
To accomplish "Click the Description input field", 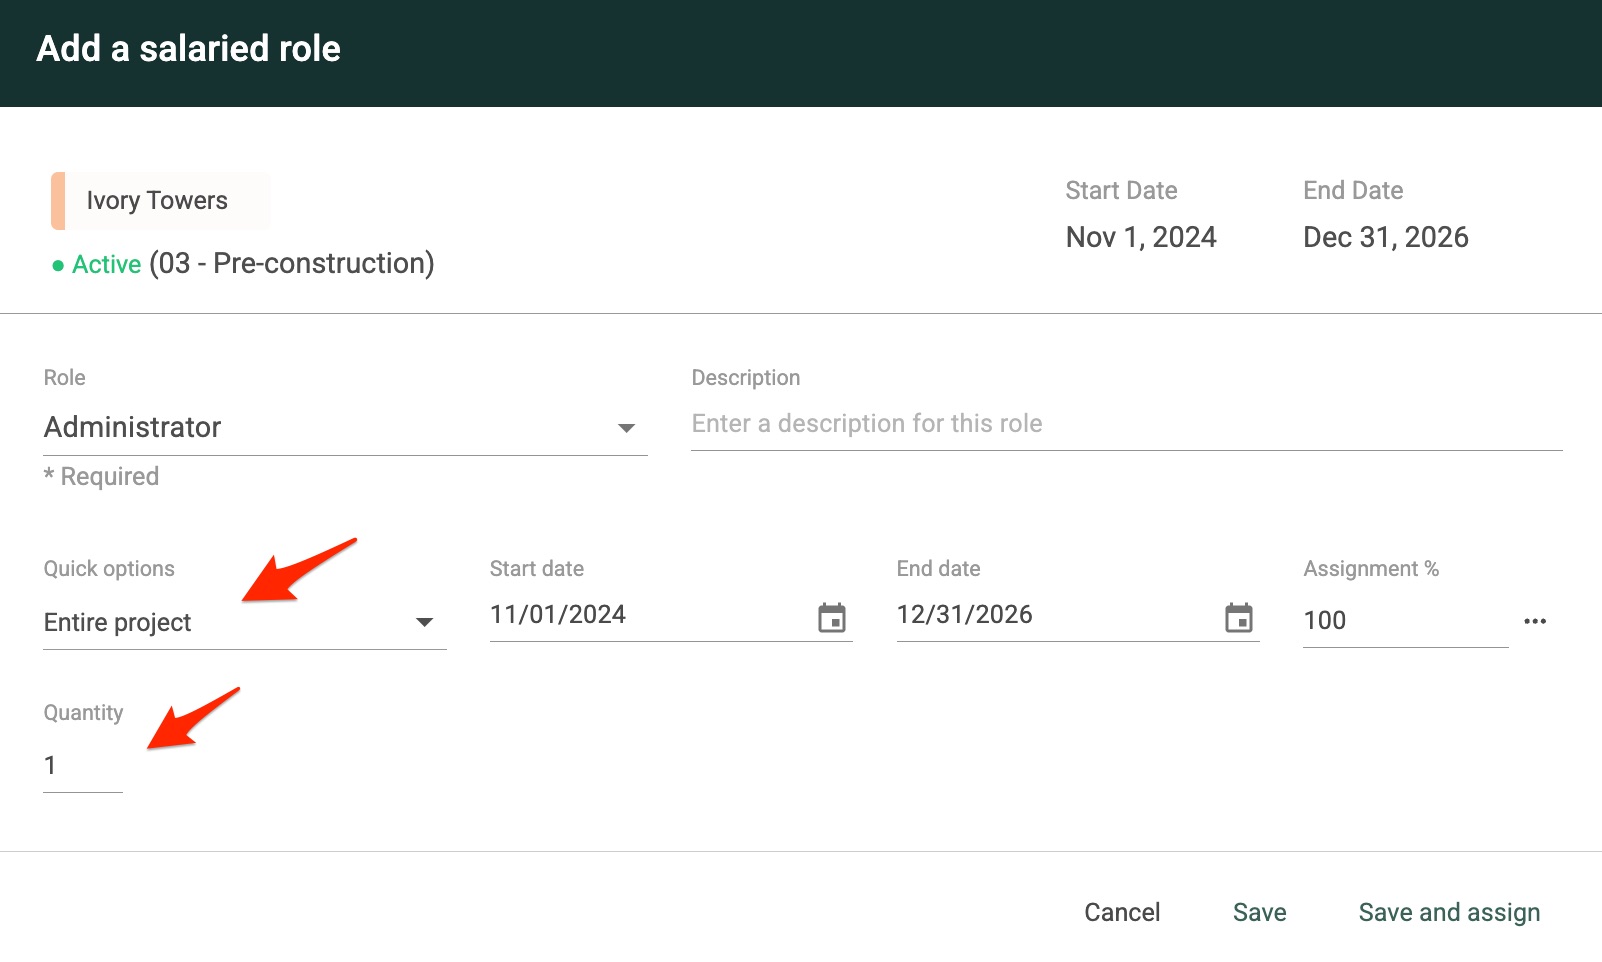I will (1126, 424).
